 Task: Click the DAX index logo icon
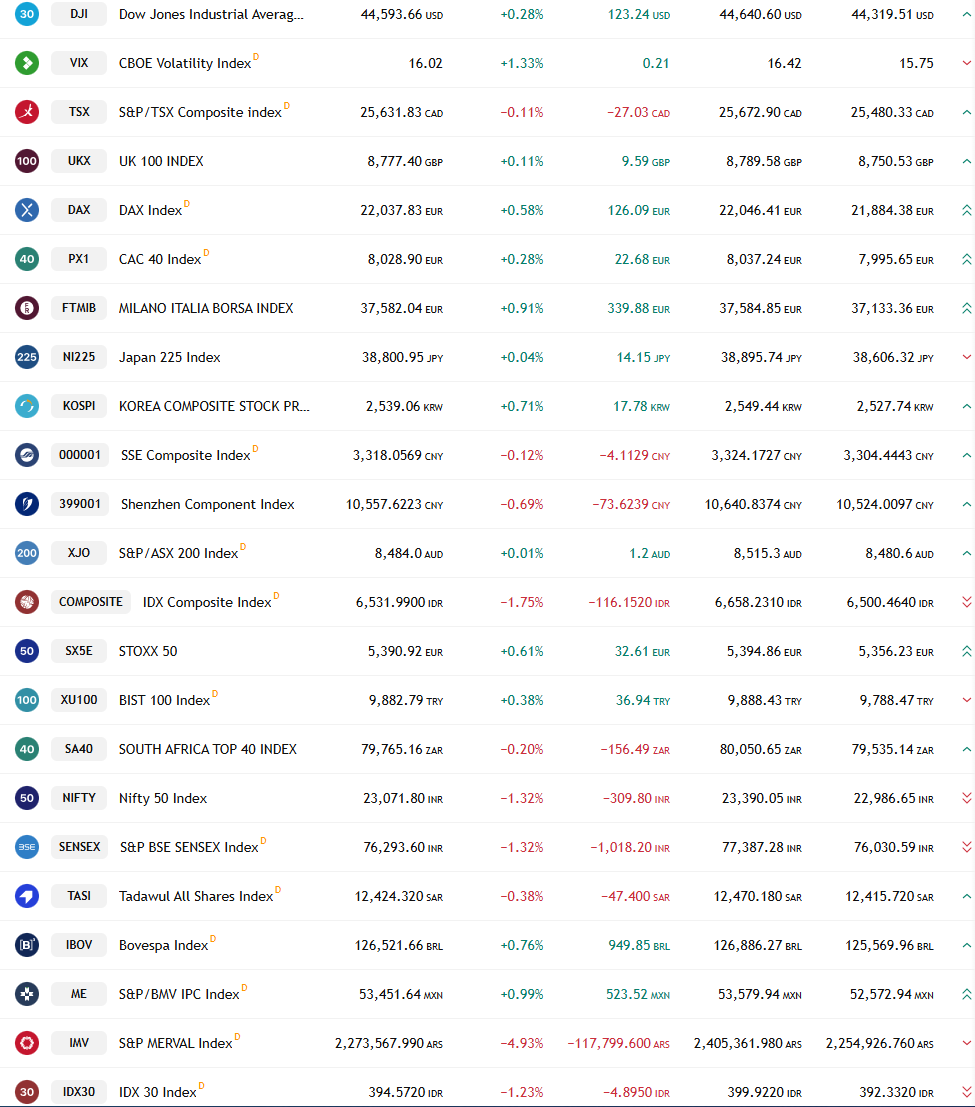pyautogui.click(x=27, y=210)
